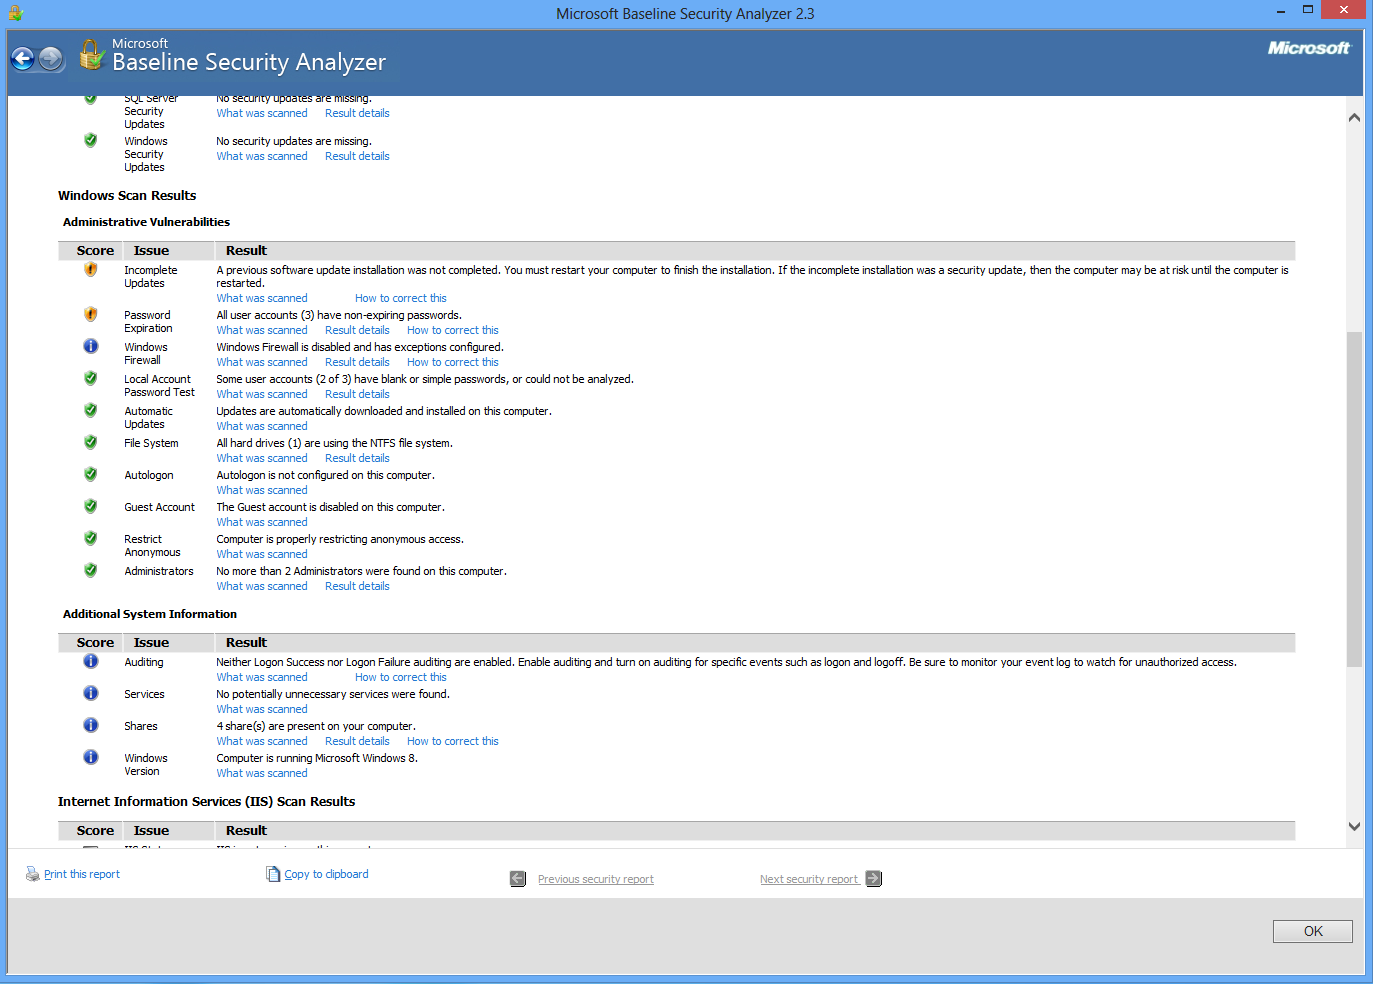Click the scrollbar down arrow

[x=1354, y=826]
